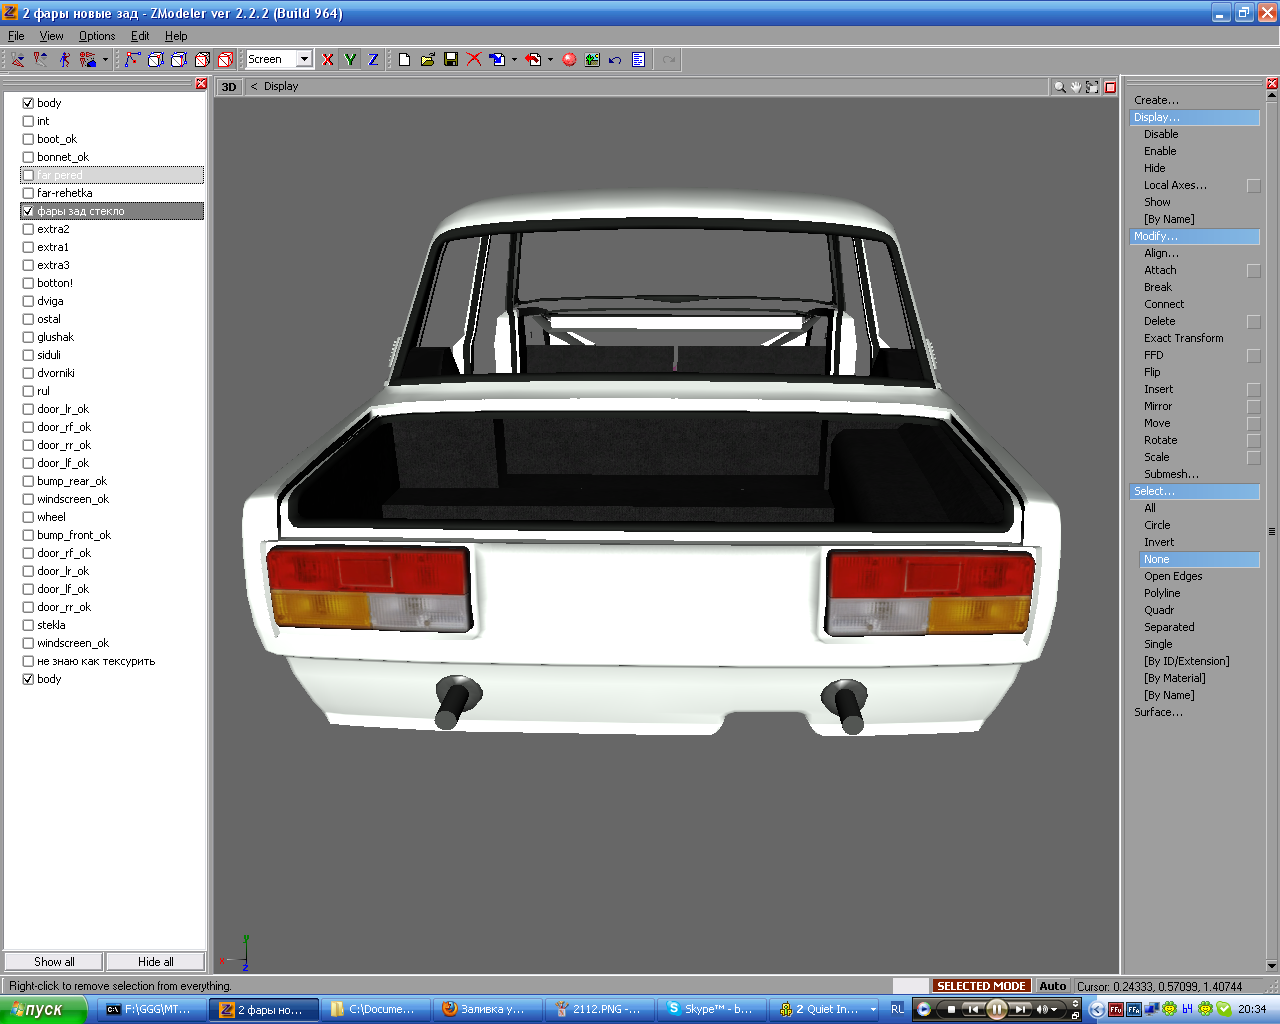The image size is (1280, 1024).
Task: Check the wheel object checkbox
Action: [x=28, y=517]
